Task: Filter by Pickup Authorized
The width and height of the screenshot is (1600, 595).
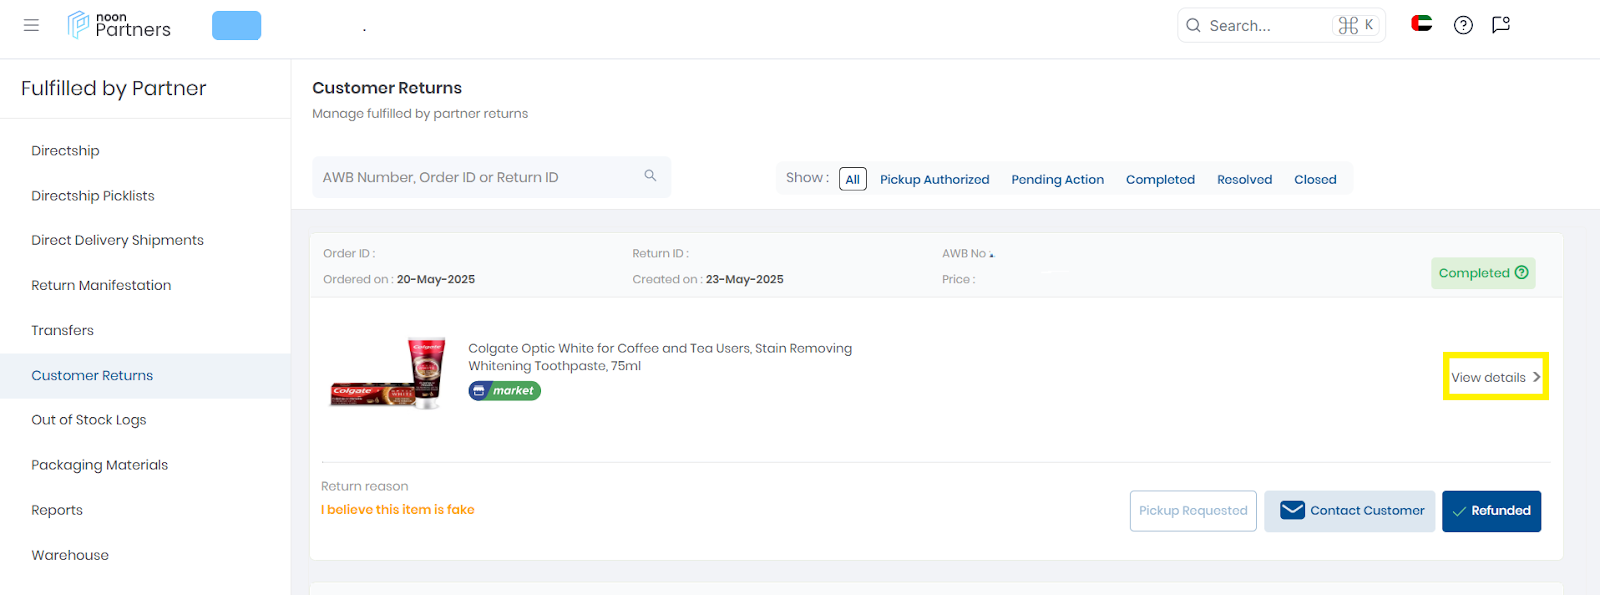Action: click(935, 180)
